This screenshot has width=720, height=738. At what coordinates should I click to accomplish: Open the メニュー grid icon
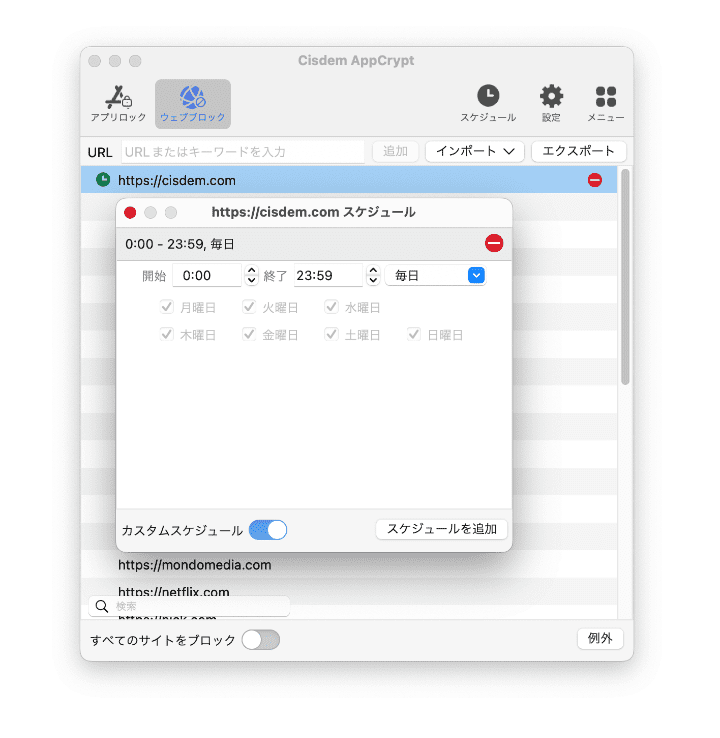(x=606, y=104)
